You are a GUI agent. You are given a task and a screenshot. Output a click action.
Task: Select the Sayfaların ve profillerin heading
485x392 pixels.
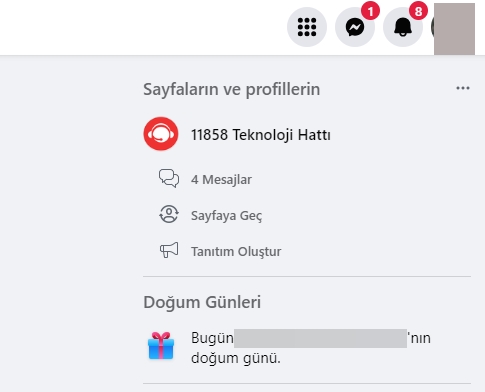point(232,89)
